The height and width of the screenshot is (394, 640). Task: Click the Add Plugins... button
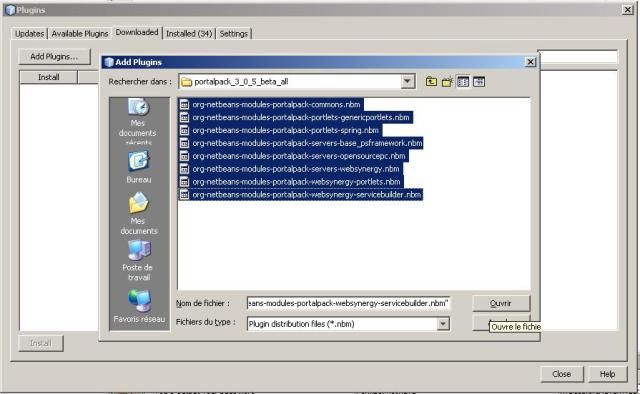pos(54,57)
